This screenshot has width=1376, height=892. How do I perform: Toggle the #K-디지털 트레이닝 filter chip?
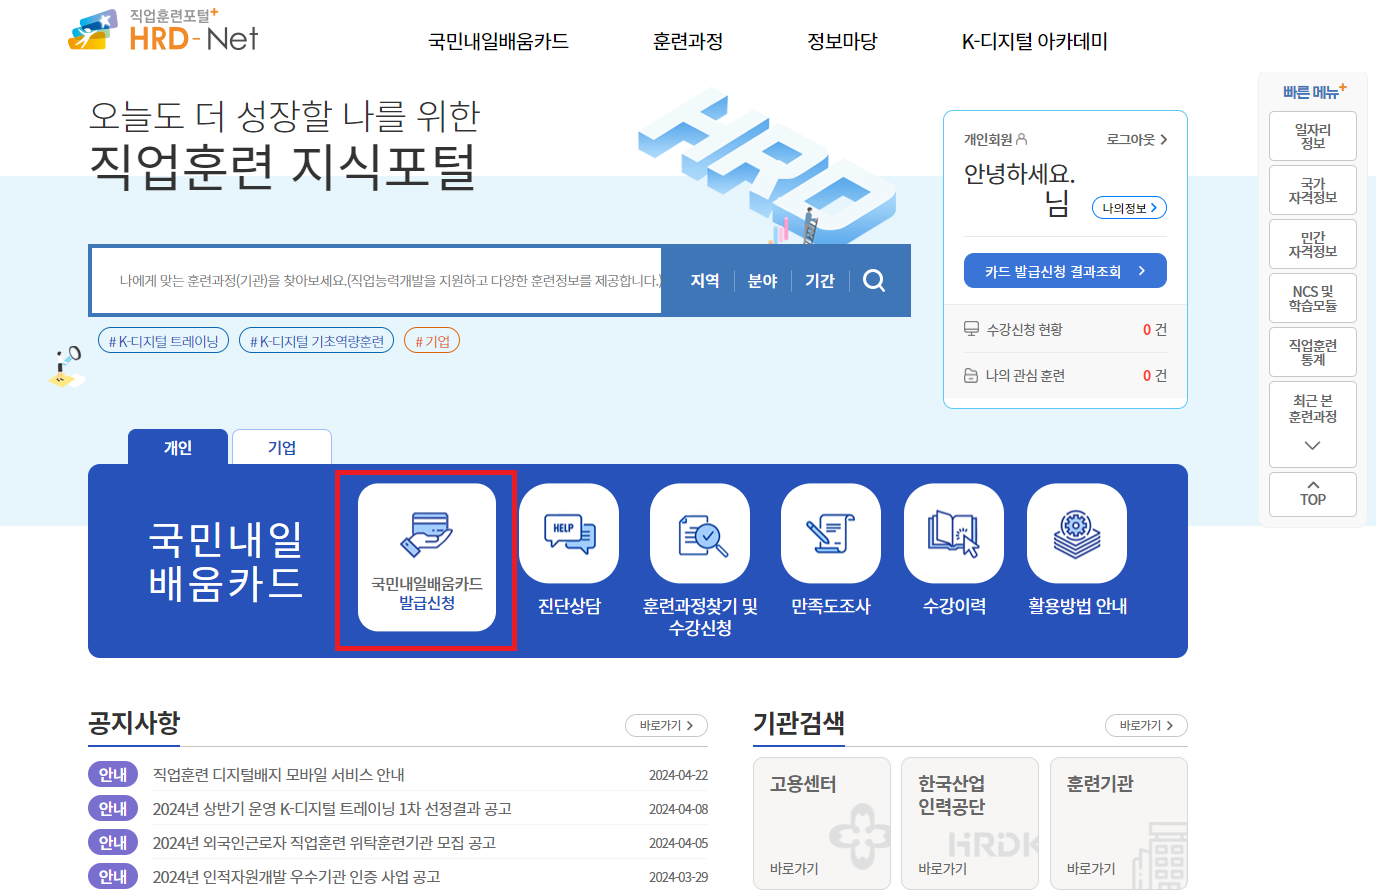(x=163, y=340)
